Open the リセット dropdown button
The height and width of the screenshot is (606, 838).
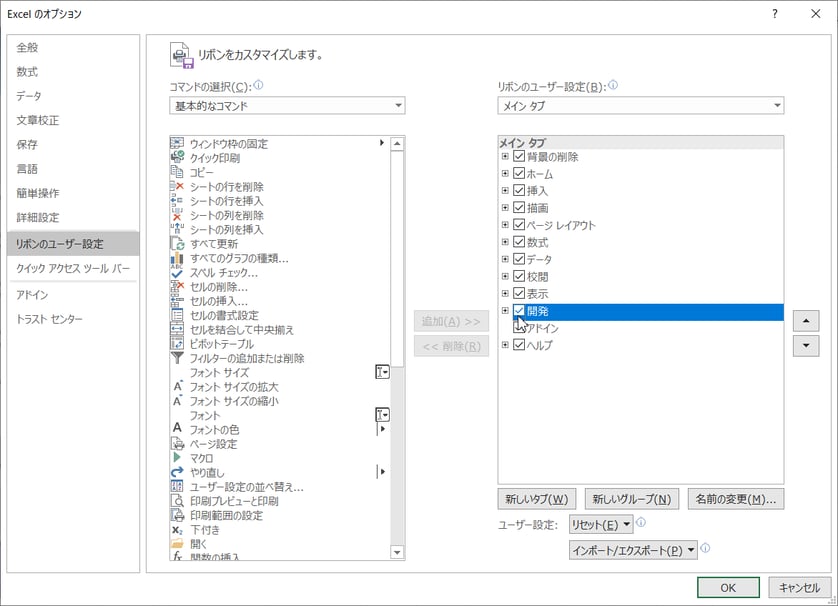coord(601,524)
